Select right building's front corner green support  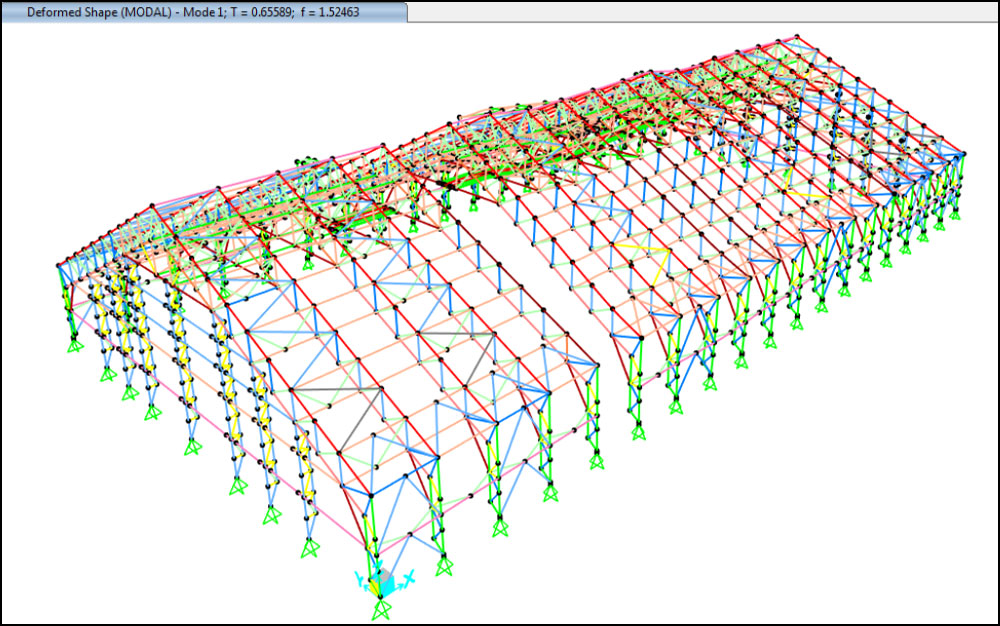[639, 431]
